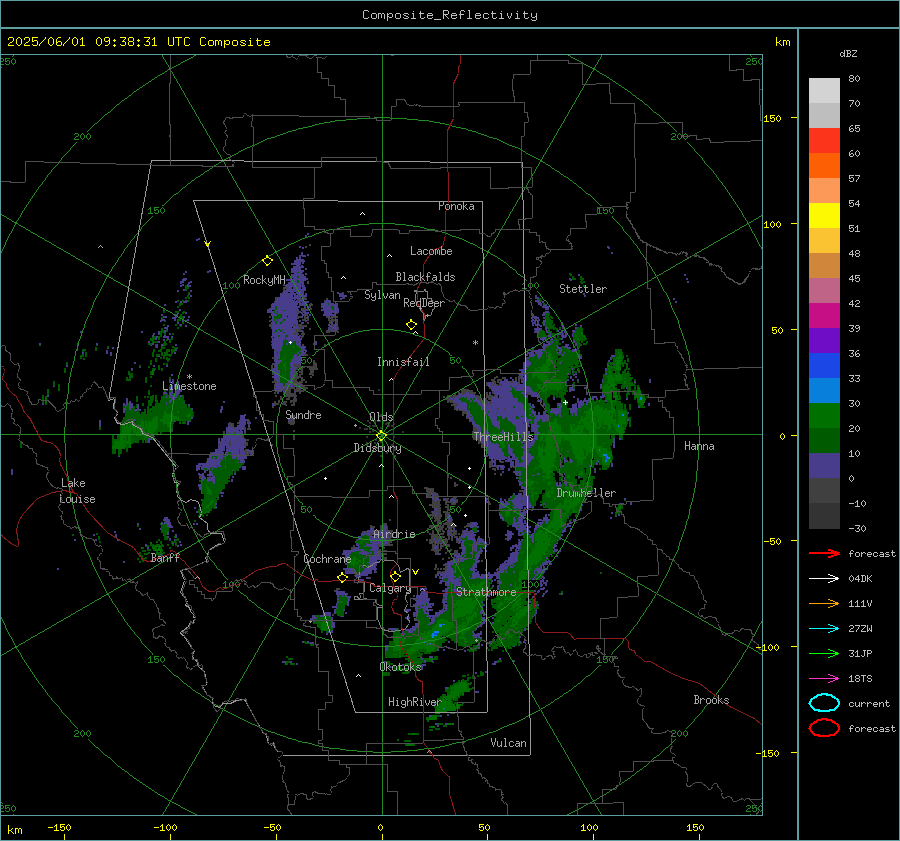Click the Vulcan label
This screenshot has height=841, width=900.
pyautogui.click(x=508, y=743)
